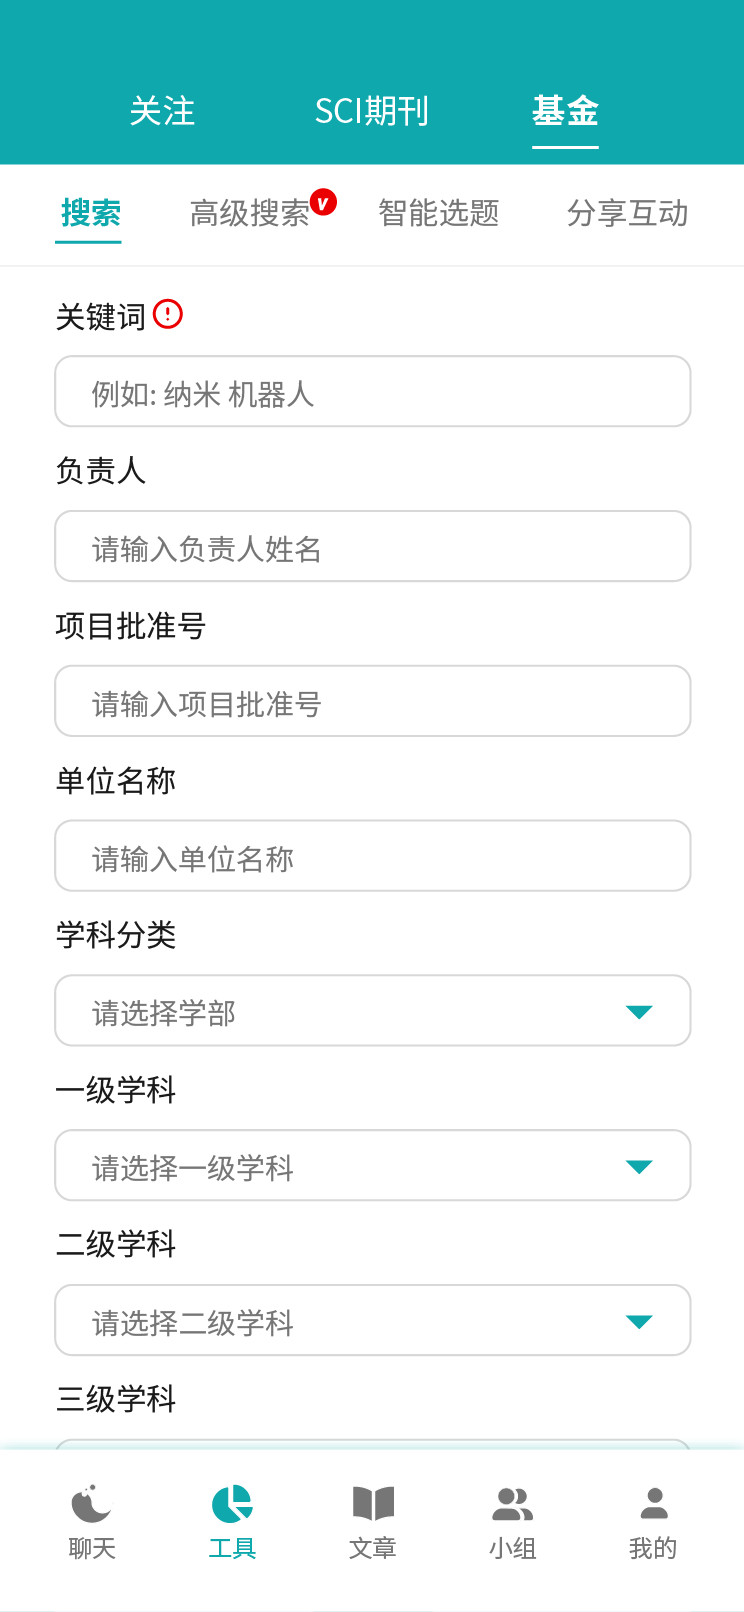Open the 聊天 chat icon
744x1612 pixels.
[x=92, y=1503]
